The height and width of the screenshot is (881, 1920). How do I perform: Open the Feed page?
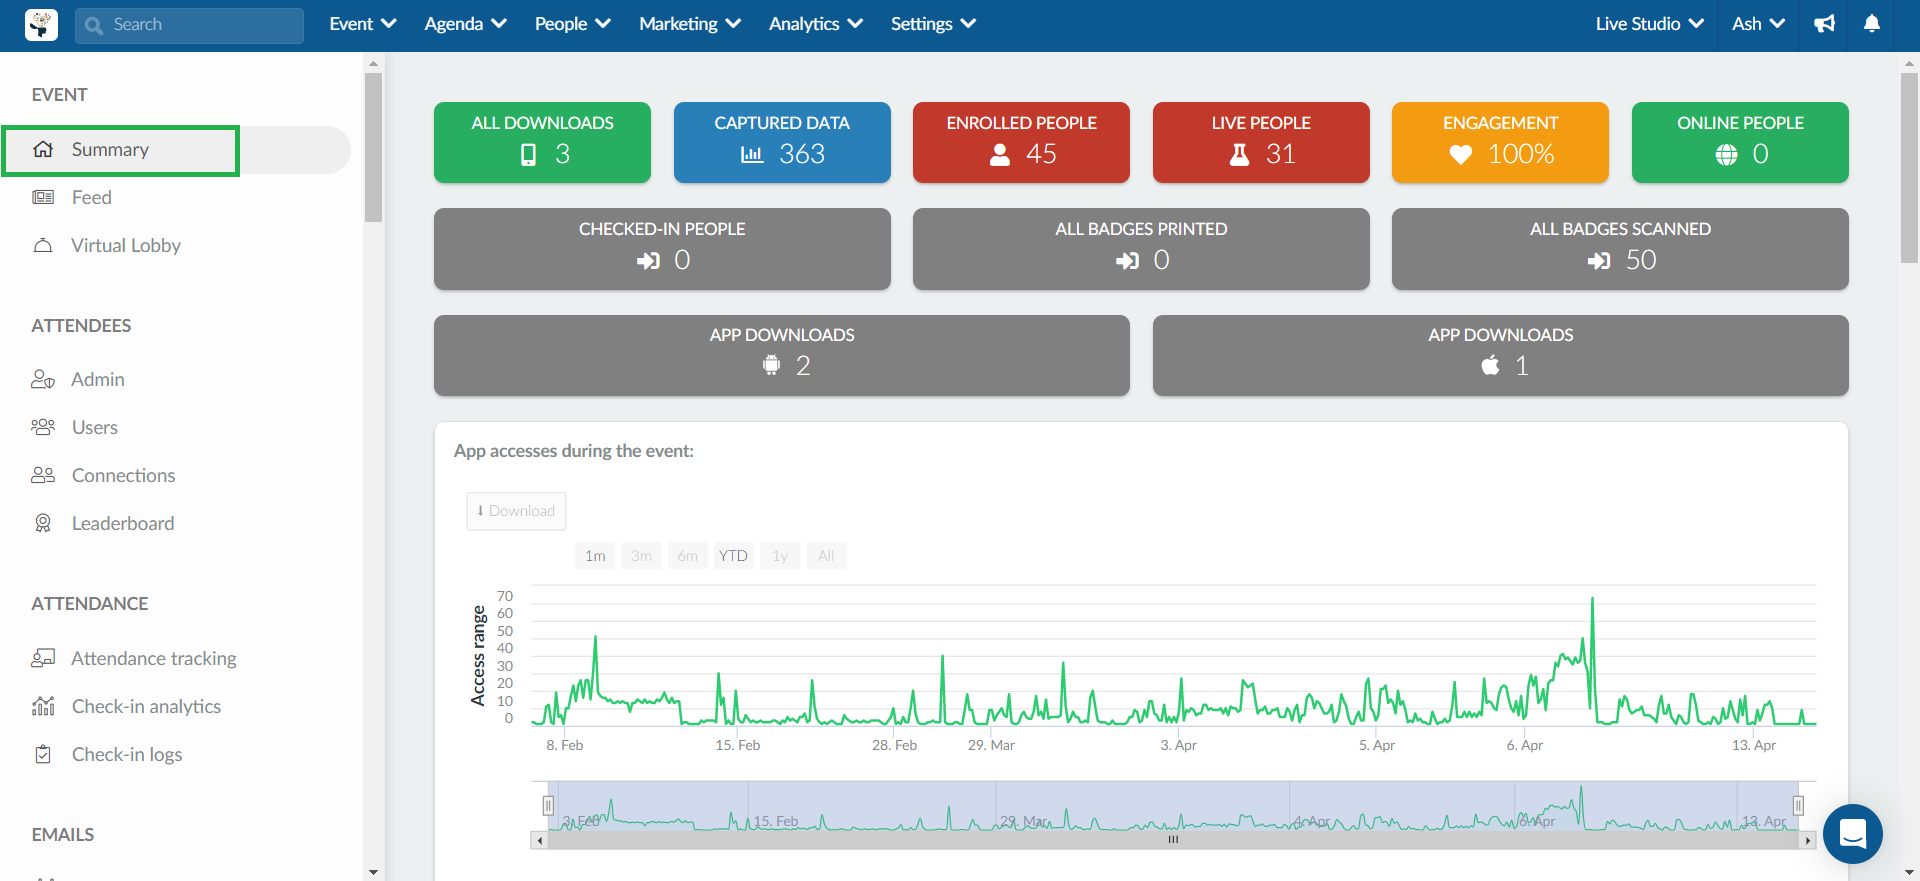[92, 197]
